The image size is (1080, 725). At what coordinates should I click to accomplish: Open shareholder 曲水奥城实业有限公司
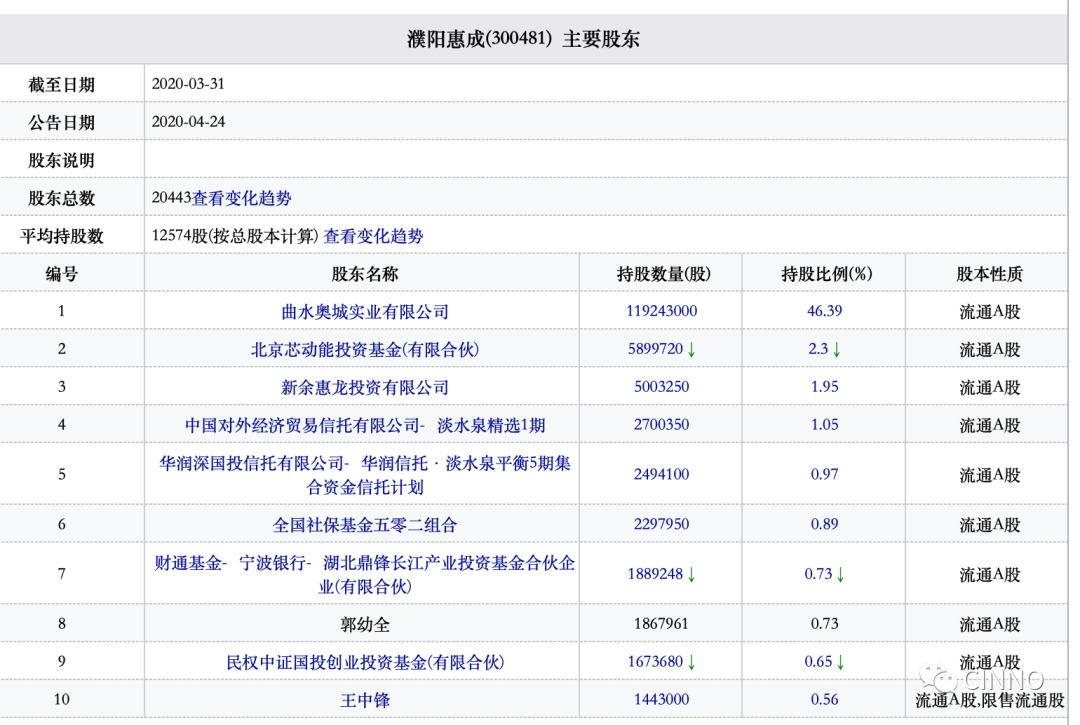coord(365,312)
